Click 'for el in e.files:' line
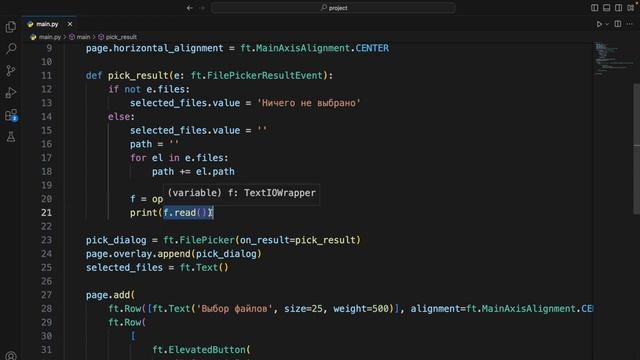 click(179, 158)
